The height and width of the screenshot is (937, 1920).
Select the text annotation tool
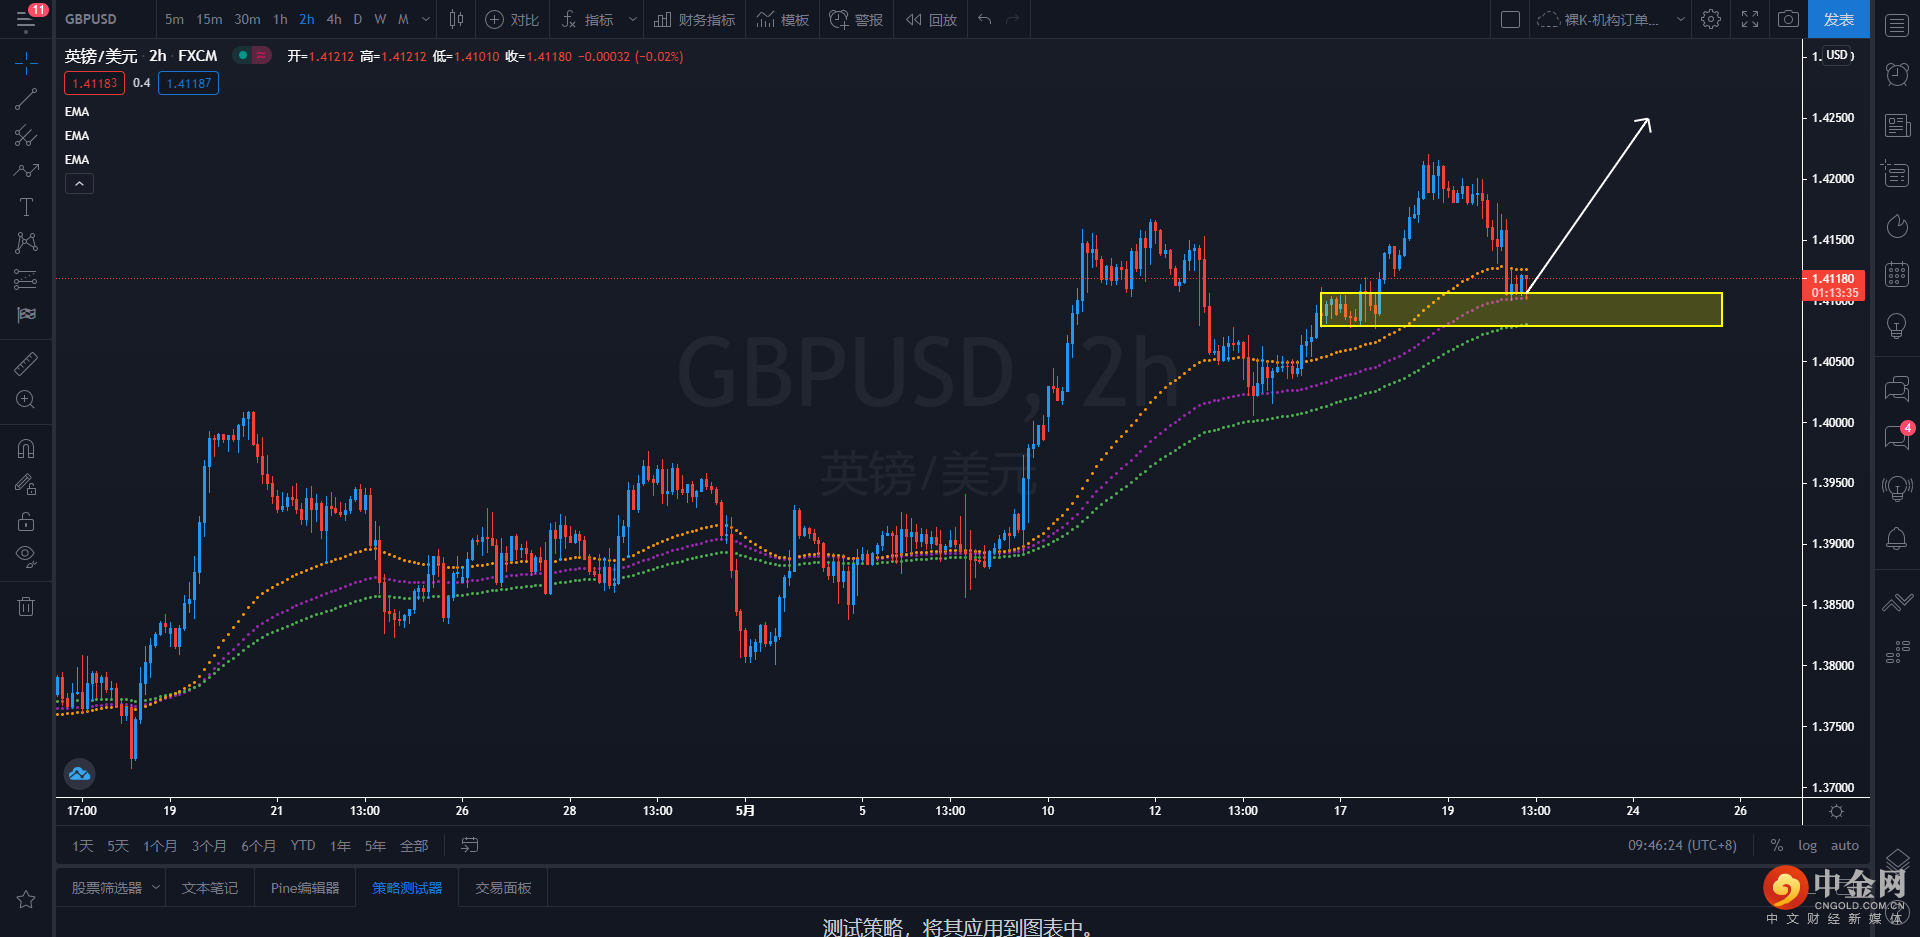pyautogui.click(x=26, y=207)
